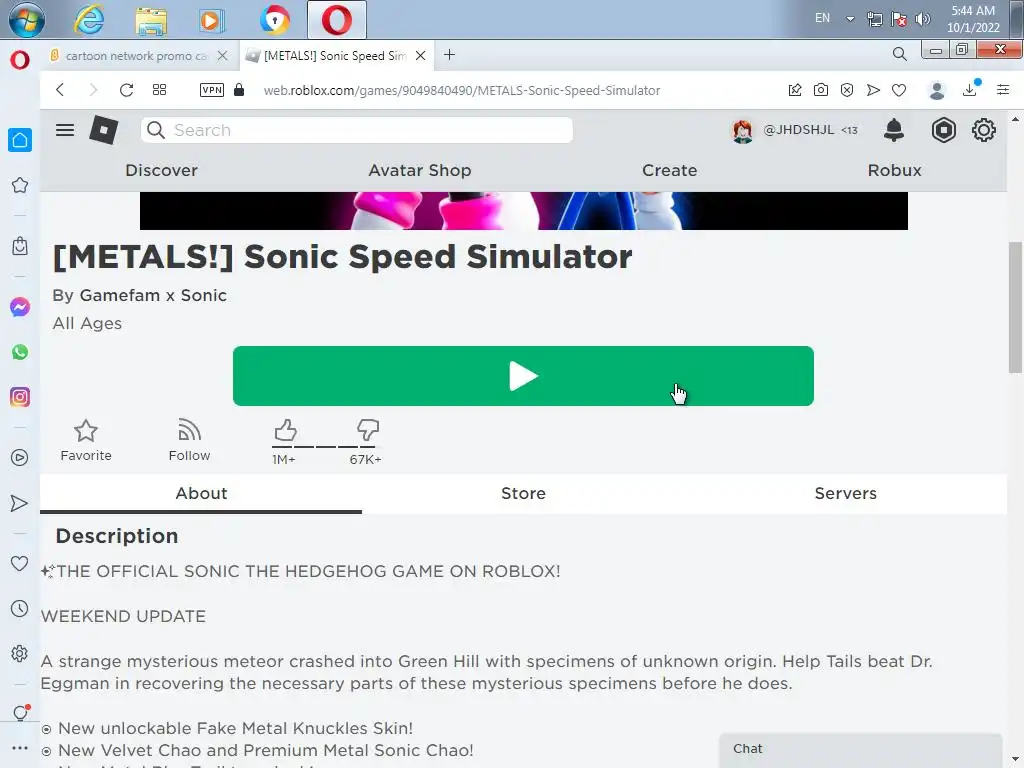Open Instagram in the sidebar
The image size is (1024, 768).
(x=20, y=397)
